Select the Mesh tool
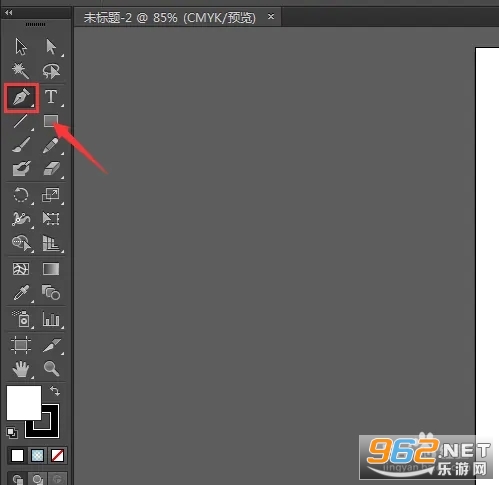The image size is (499, 485). pos(21,269)
